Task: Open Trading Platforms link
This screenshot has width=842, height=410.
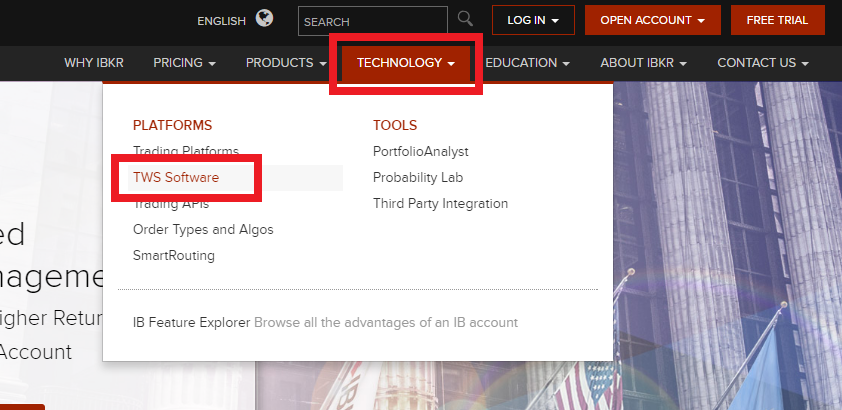Action: point(186,151)
